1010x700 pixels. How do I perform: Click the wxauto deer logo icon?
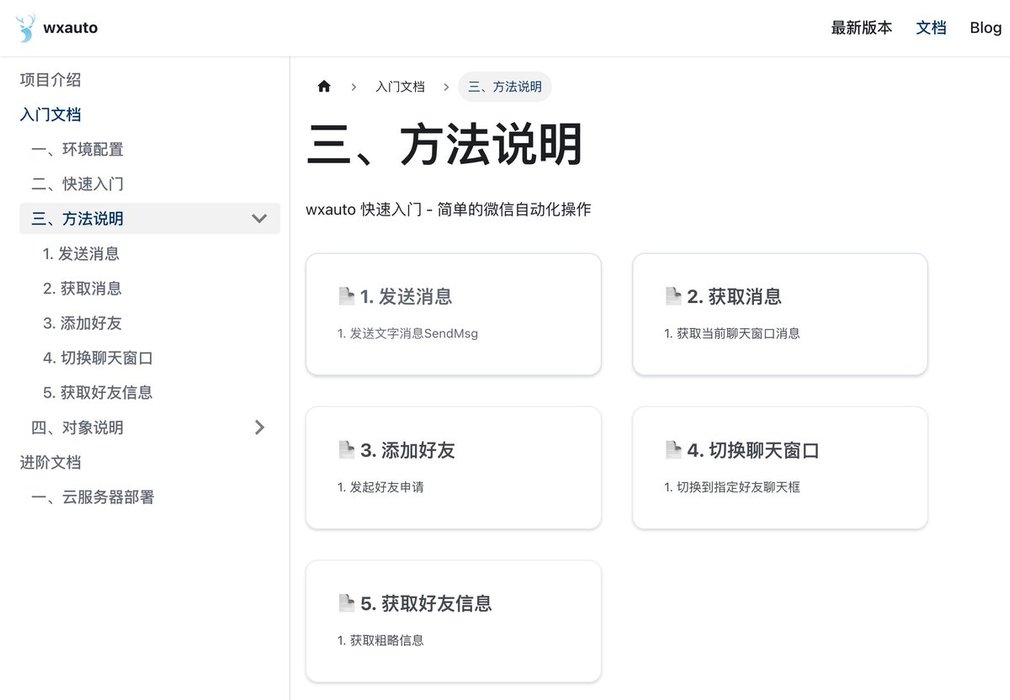point(26,28)
